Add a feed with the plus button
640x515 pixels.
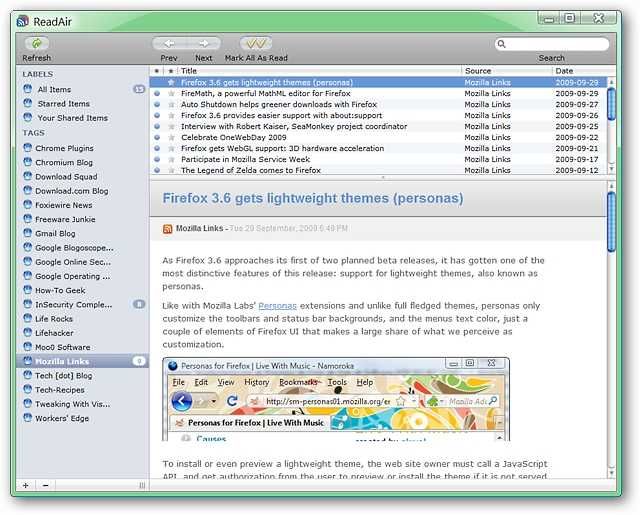pyautogui.click(x=26, y=485)
